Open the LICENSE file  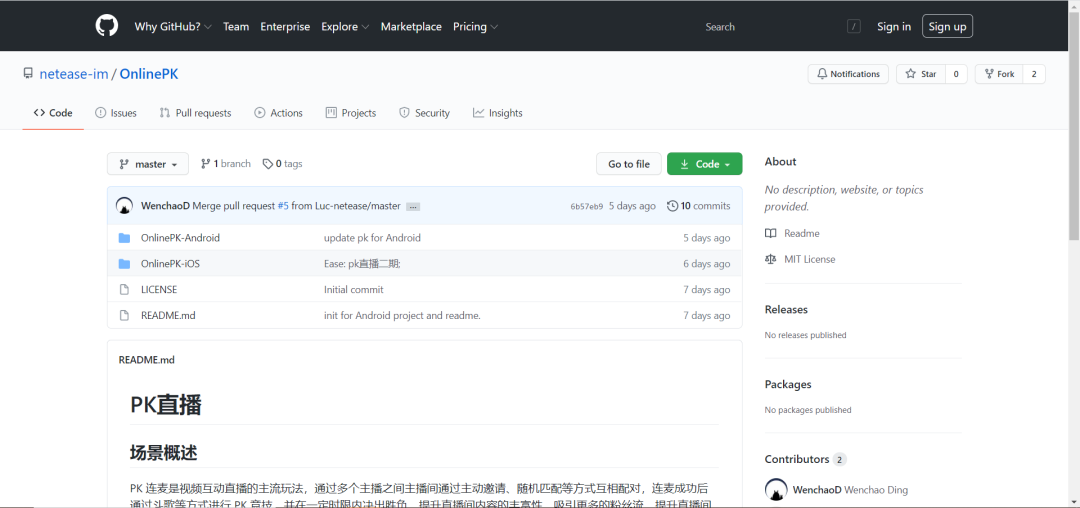pos(159,290)
